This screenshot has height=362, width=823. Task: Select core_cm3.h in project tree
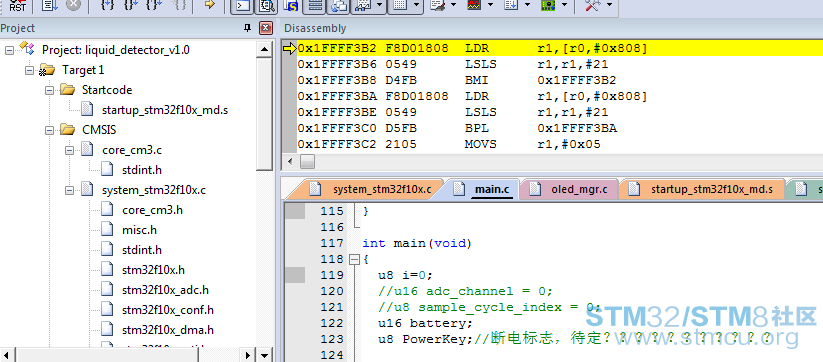click(x=152, y=210)
